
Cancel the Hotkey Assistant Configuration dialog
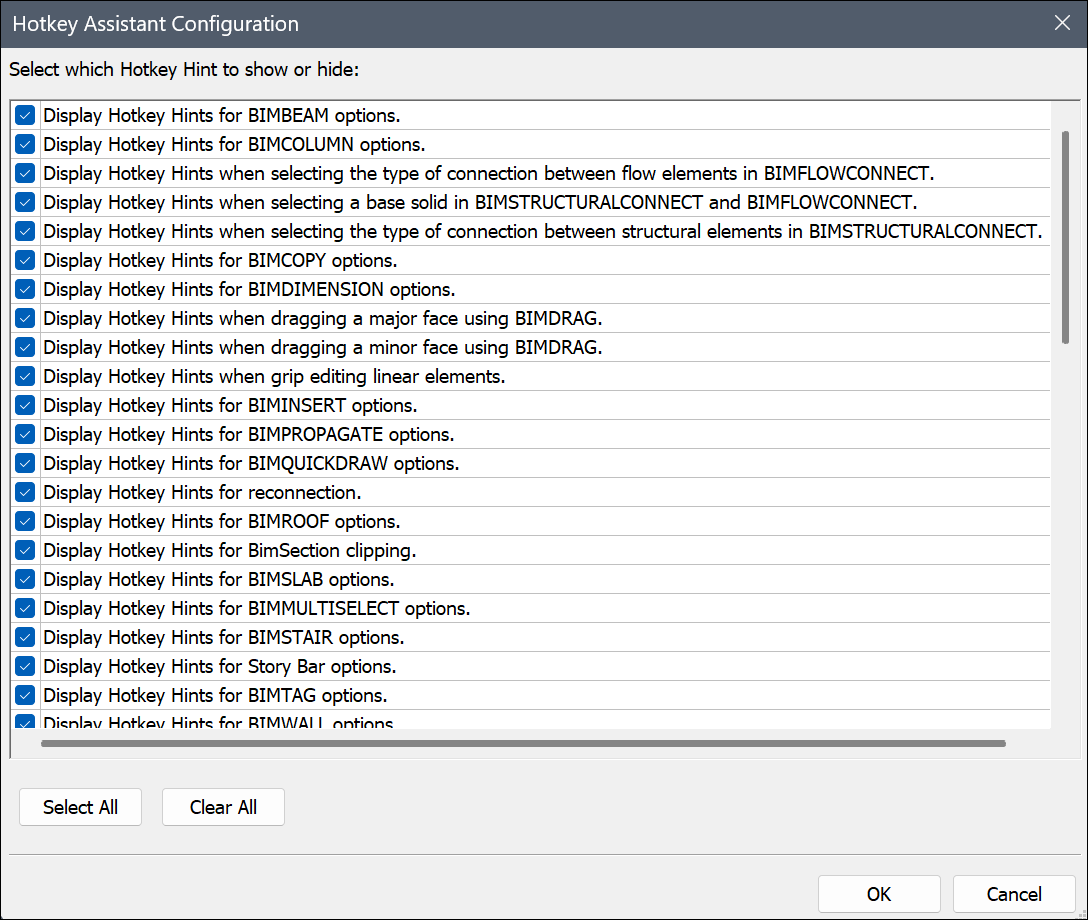(1013, 894)
